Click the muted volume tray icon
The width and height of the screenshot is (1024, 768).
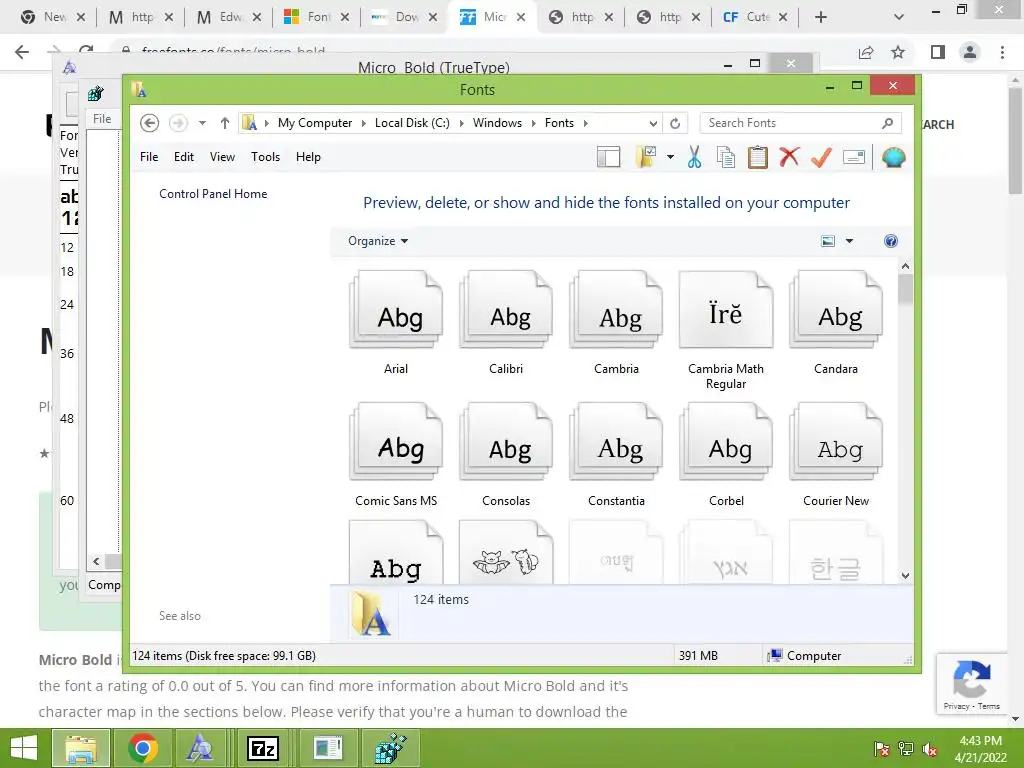pyautogui.click(x=931, y=749)
